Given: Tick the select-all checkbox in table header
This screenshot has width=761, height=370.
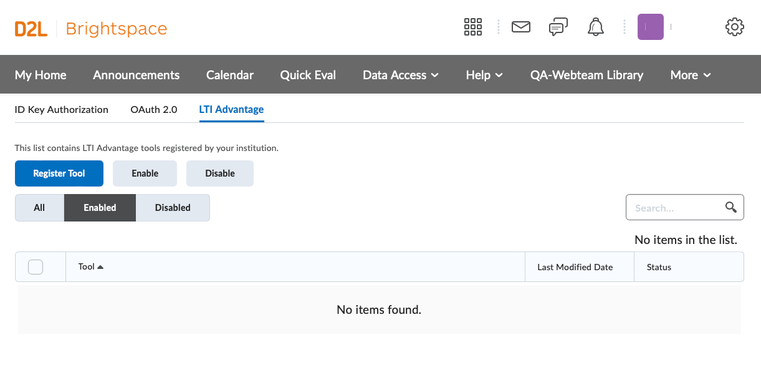Looking at the screenshot, I should tap(35, 267).
